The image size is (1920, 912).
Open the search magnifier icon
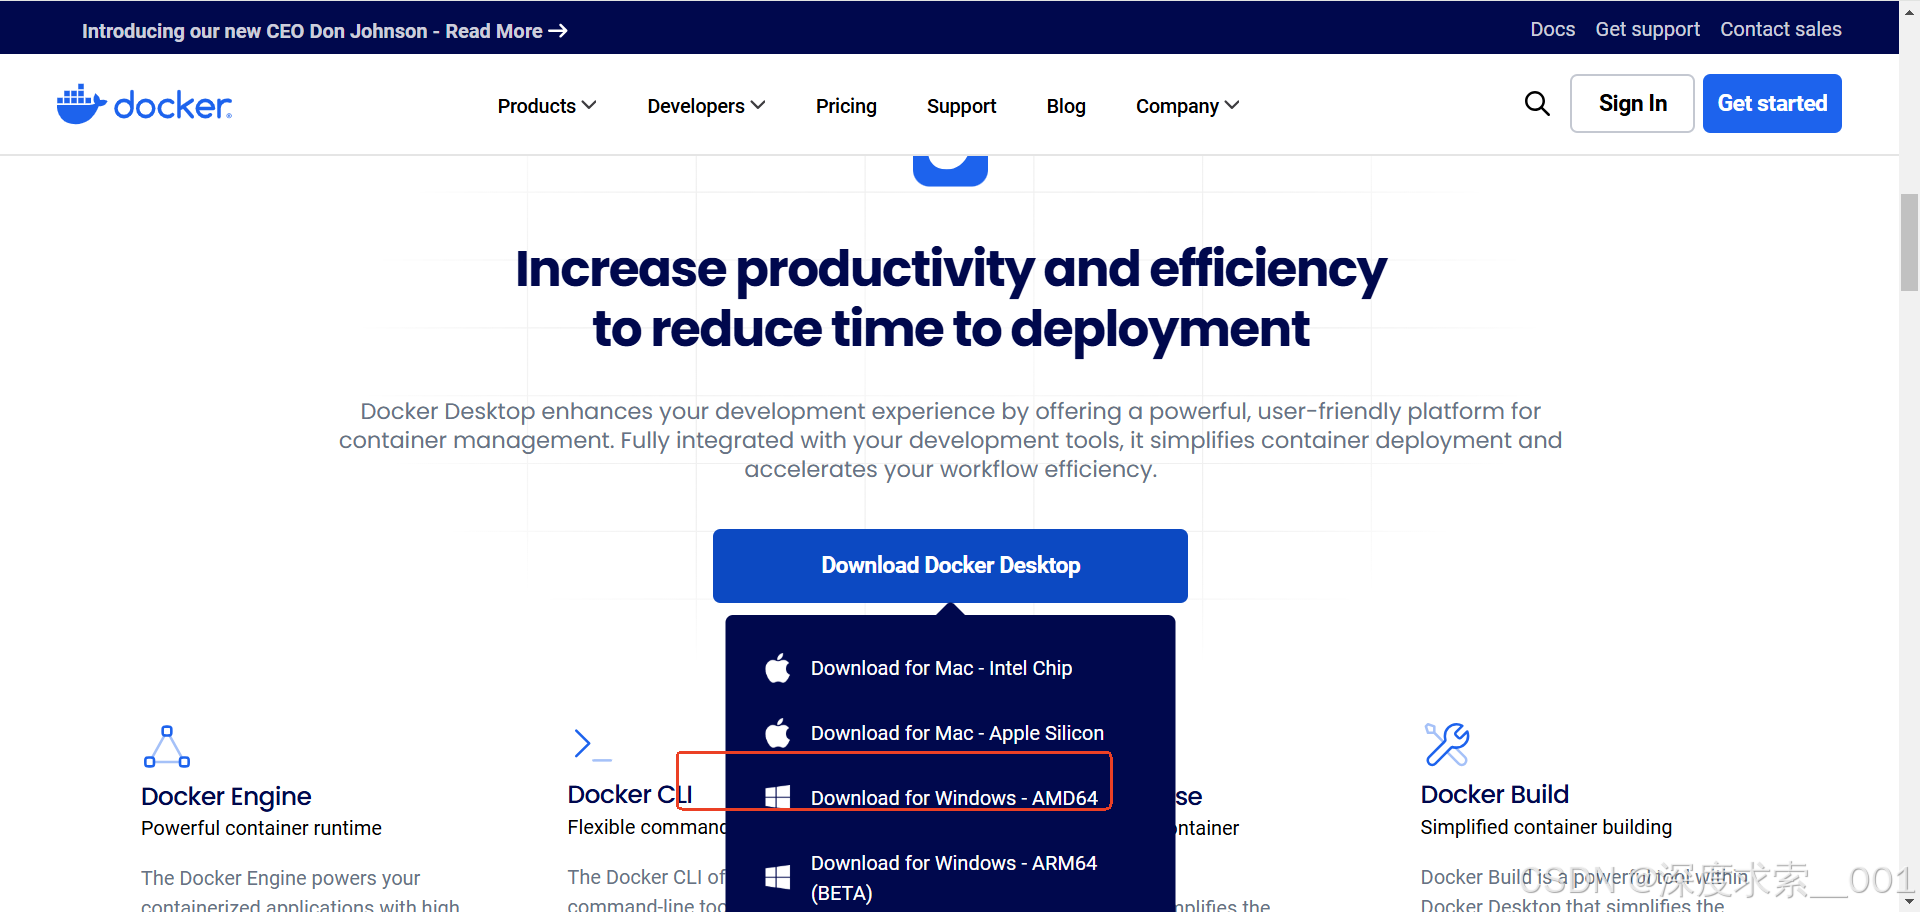point(1537,103)
